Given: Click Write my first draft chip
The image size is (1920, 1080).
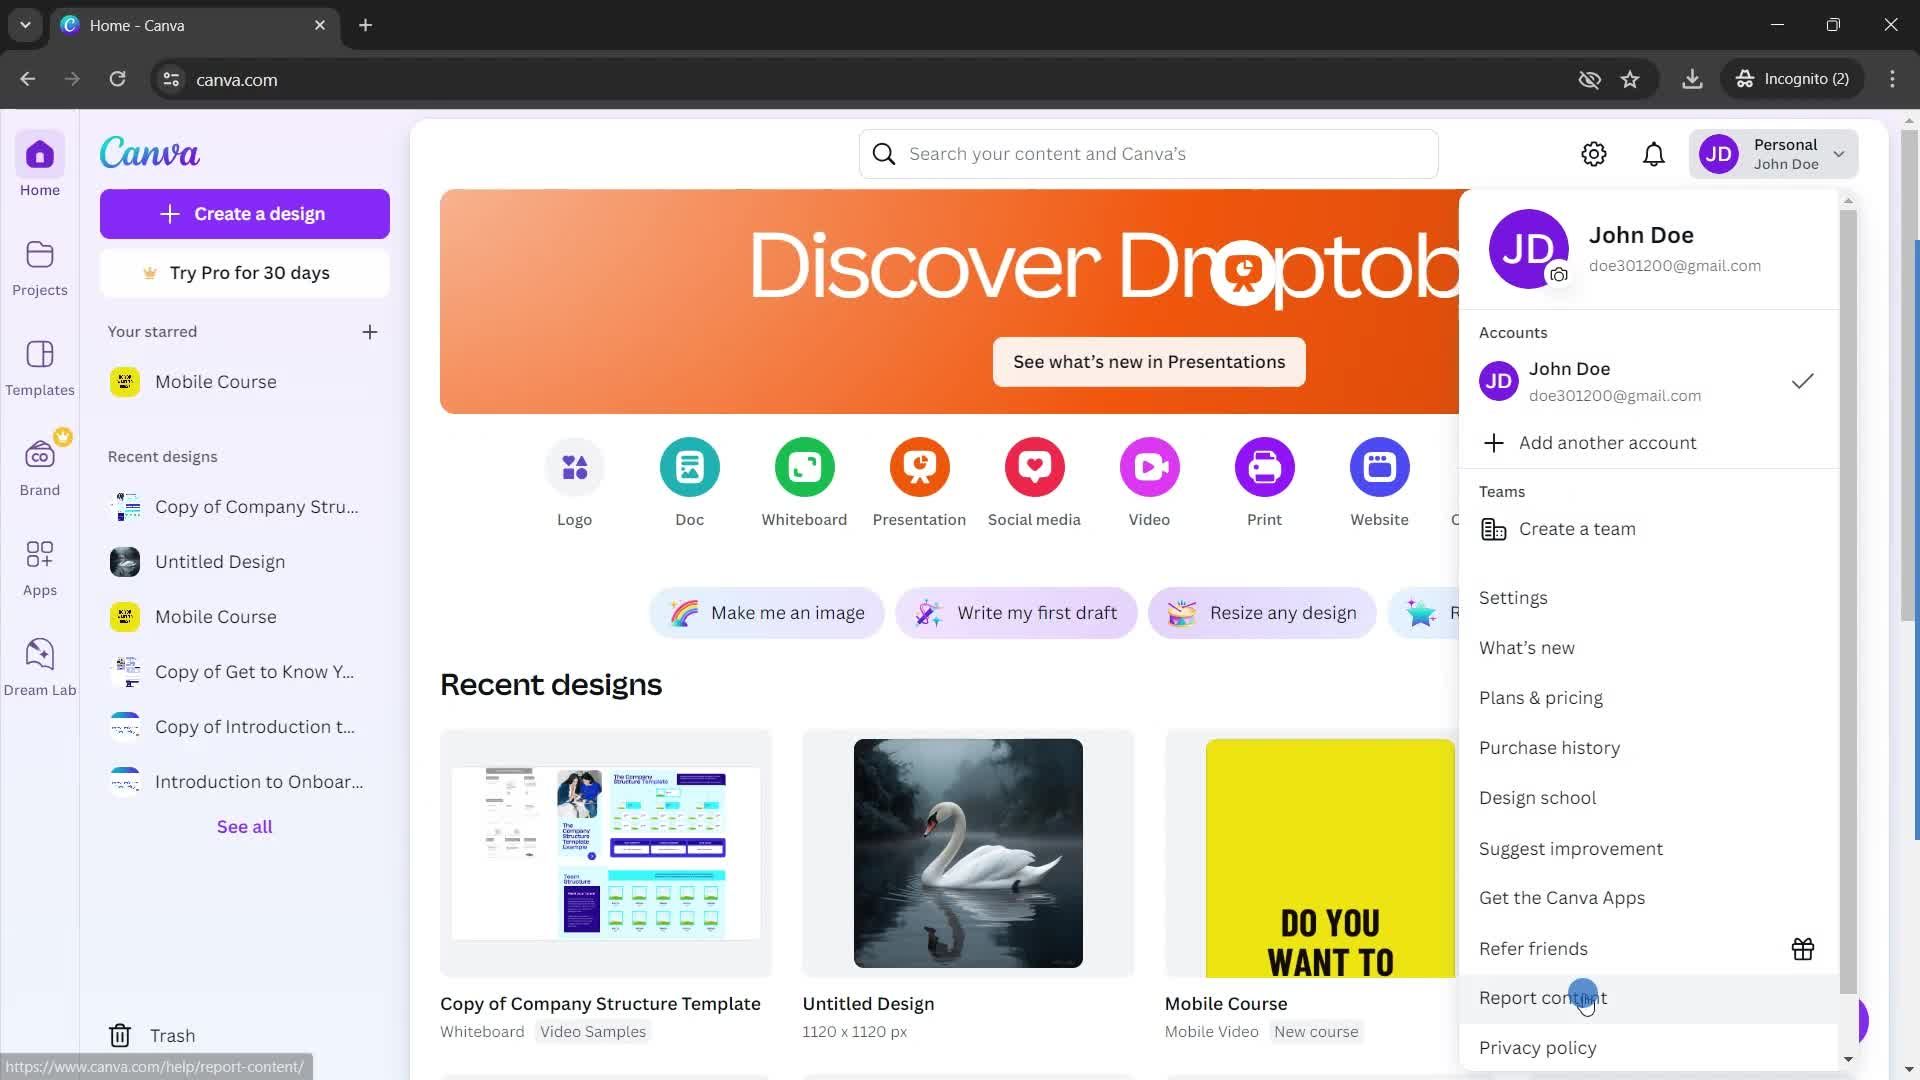Looking at the screenshot, I should (1017, 613).
